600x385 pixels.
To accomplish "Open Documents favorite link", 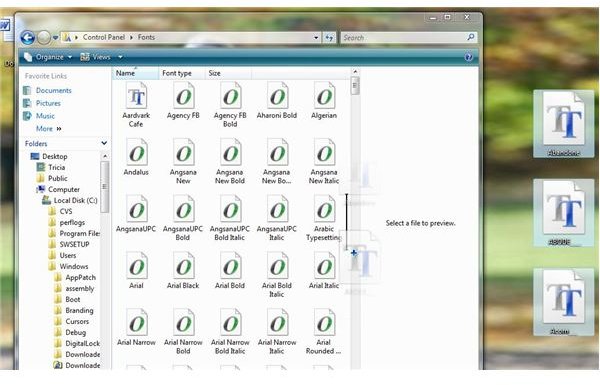I will 47,91.
